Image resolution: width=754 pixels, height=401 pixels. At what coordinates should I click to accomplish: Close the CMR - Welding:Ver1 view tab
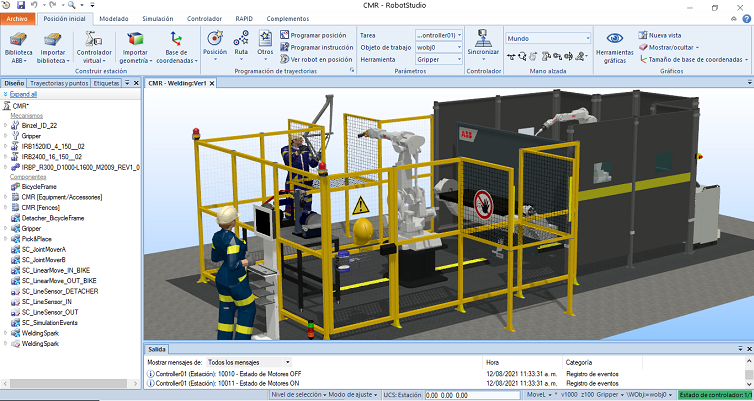(x=211, y=83)
